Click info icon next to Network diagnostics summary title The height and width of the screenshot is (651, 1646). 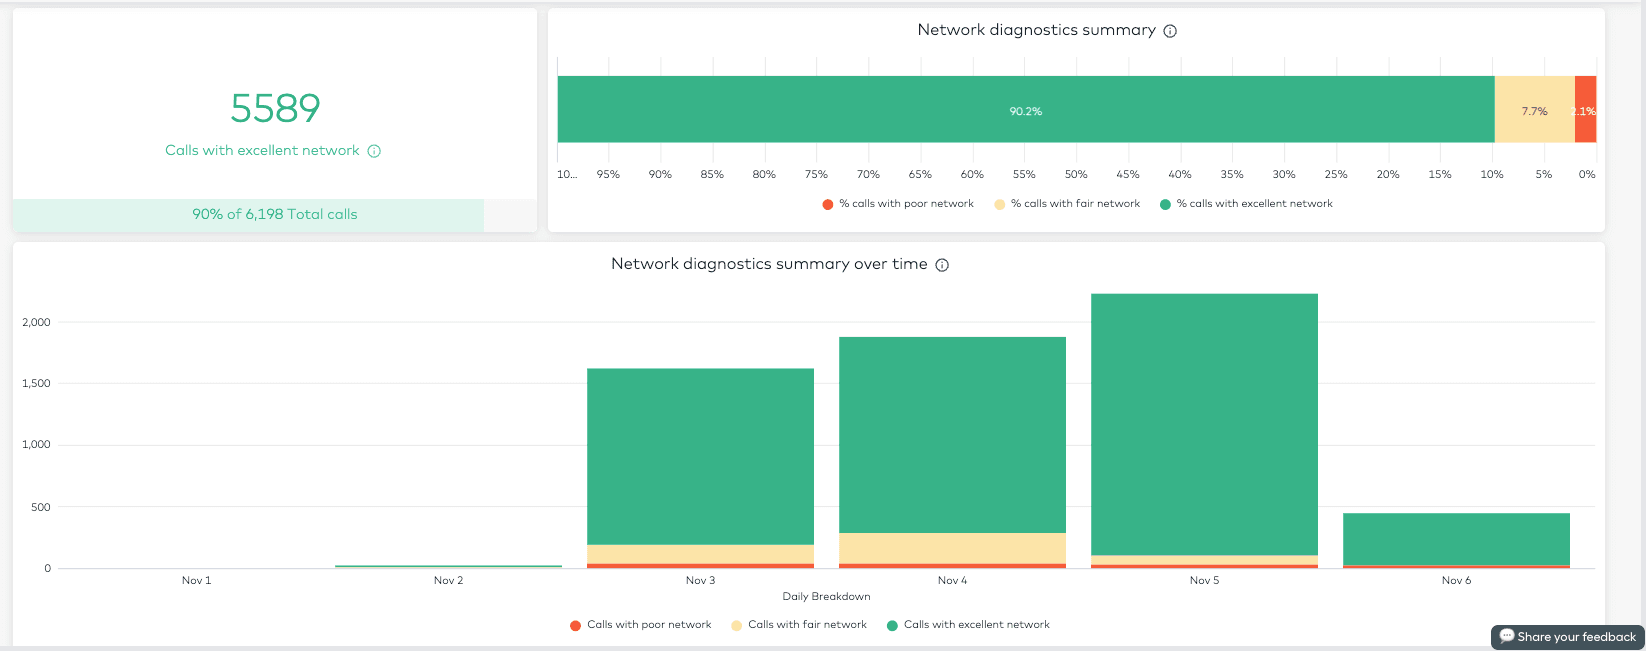1170,31
